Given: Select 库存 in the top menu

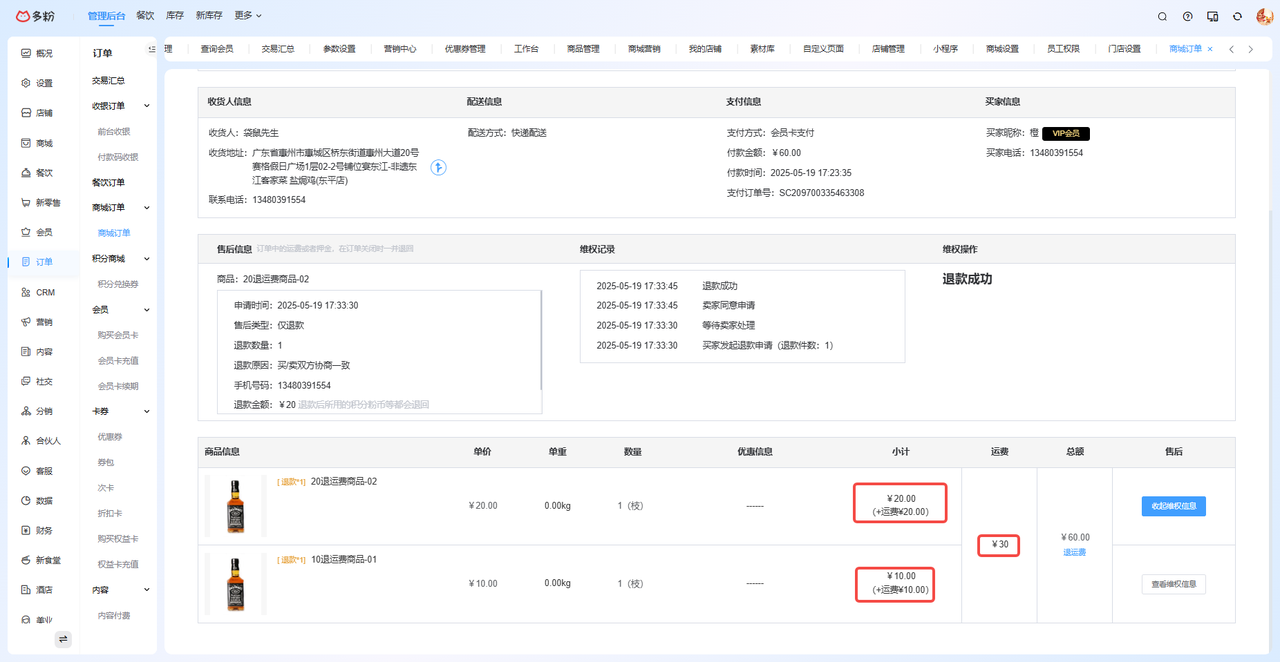Looking at the screenshot, I should pos(175,16).
